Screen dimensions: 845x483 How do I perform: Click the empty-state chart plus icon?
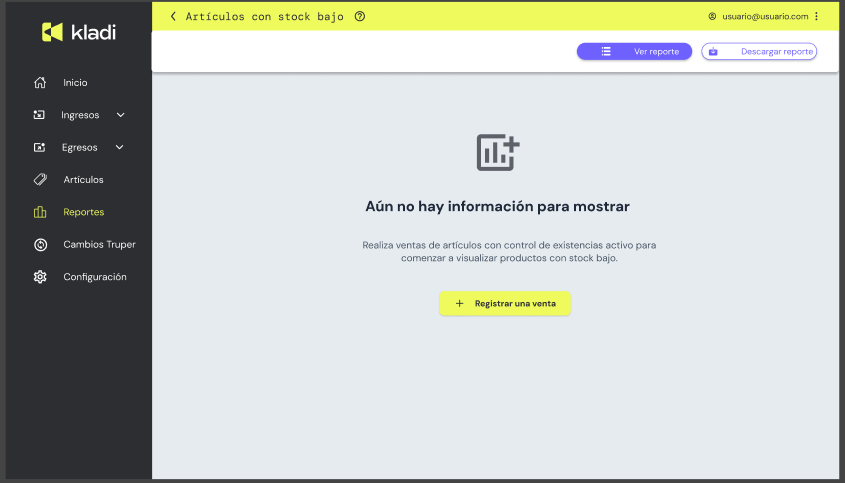tap(498, 153)
